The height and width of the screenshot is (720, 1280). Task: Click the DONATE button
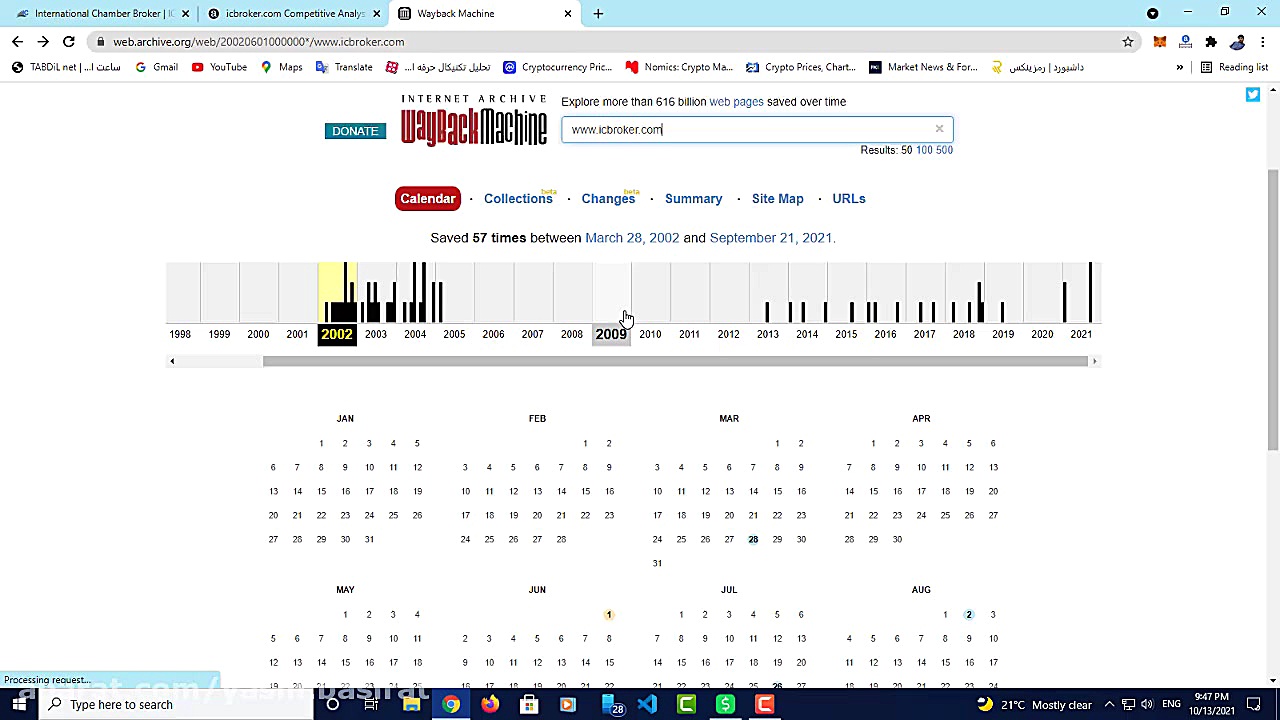[x=355, y=131]
